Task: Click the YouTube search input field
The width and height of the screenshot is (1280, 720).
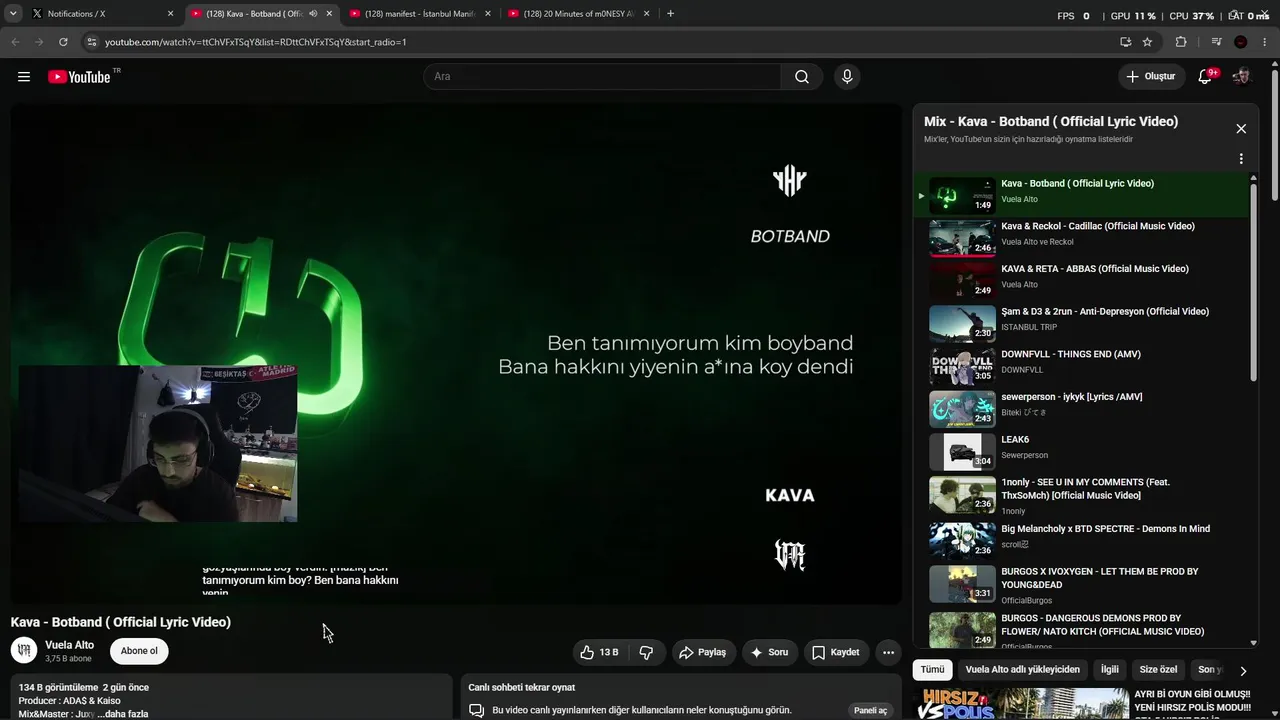Action: [x=602, y=77]
